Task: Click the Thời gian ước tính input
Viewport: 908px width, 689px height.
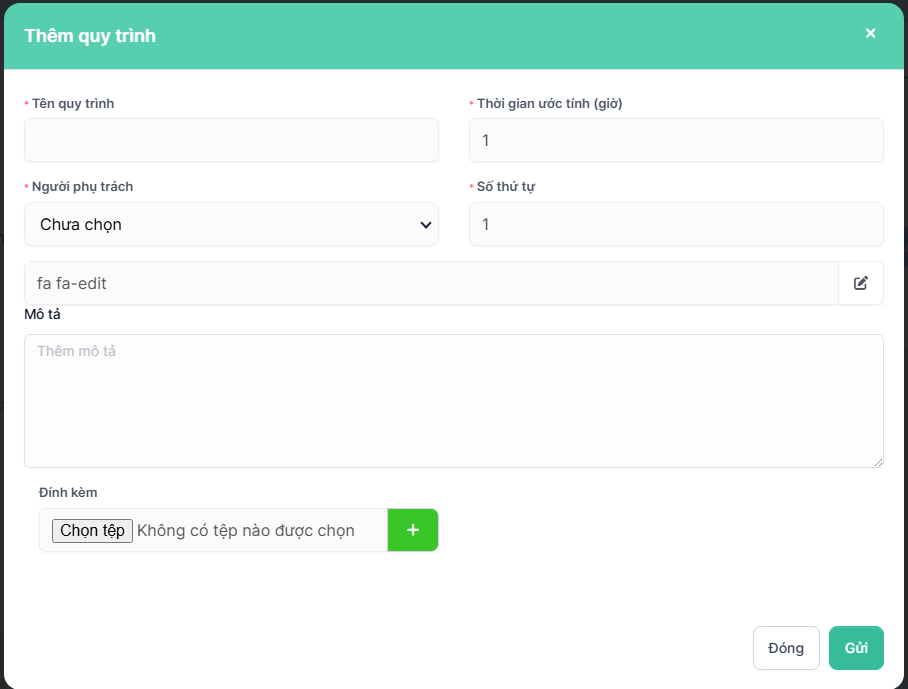Action: click(x=676, y=140)
